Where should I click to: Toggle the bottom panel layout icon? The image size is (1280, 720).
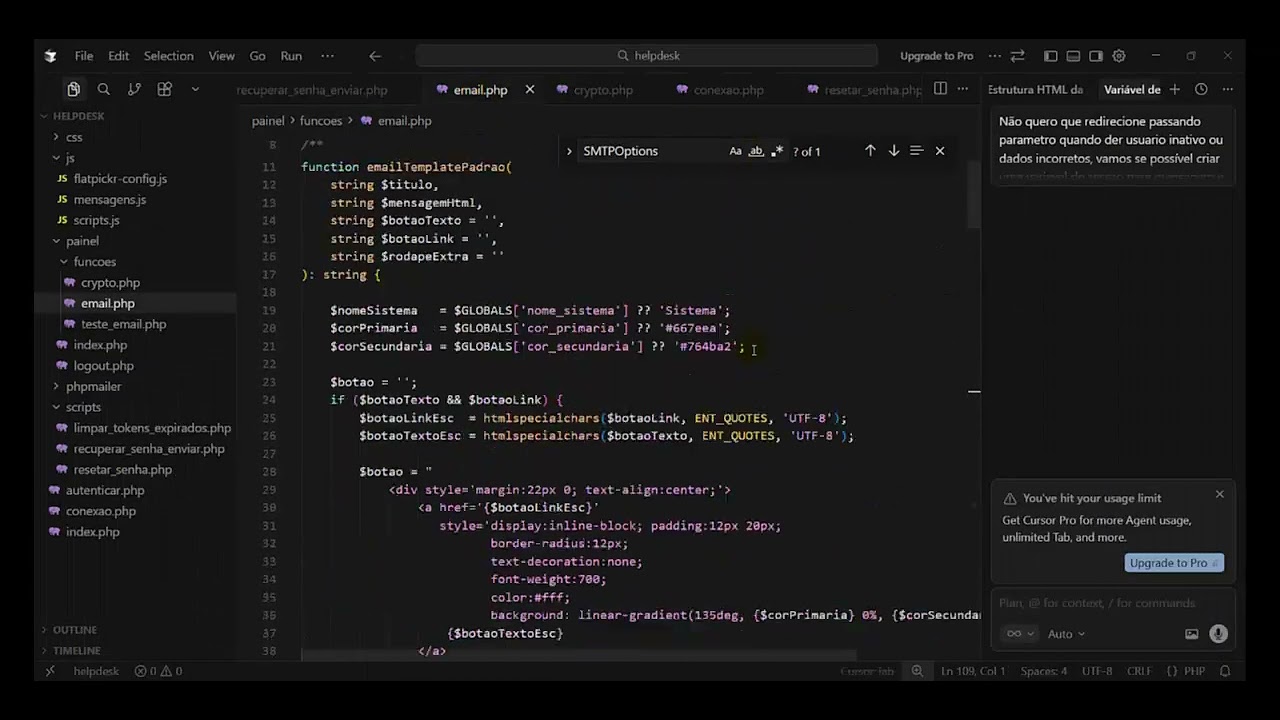[1073, 56]
